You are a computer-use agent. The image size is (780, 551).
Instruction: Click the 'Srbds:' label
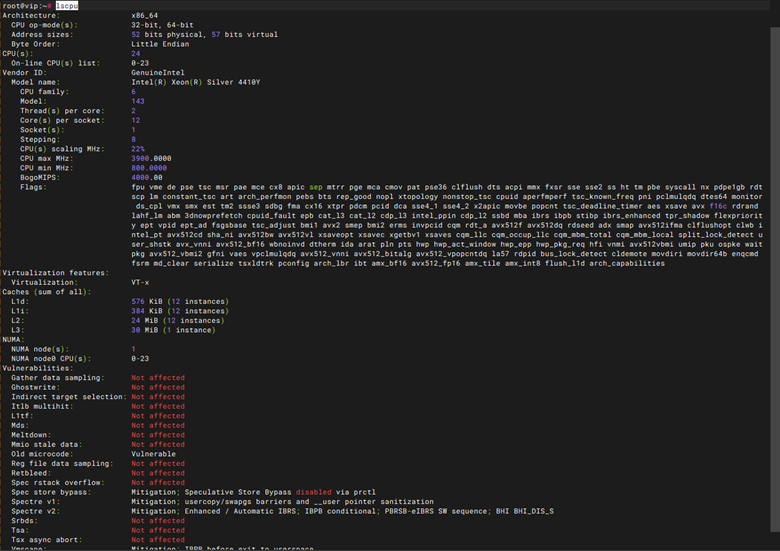click(x=24, y=521)
